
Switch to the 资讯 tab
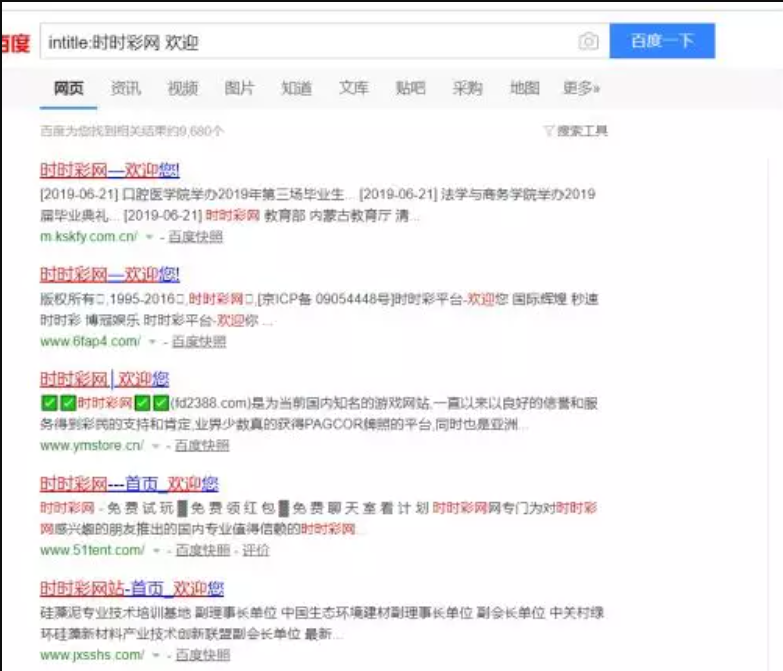125,88
